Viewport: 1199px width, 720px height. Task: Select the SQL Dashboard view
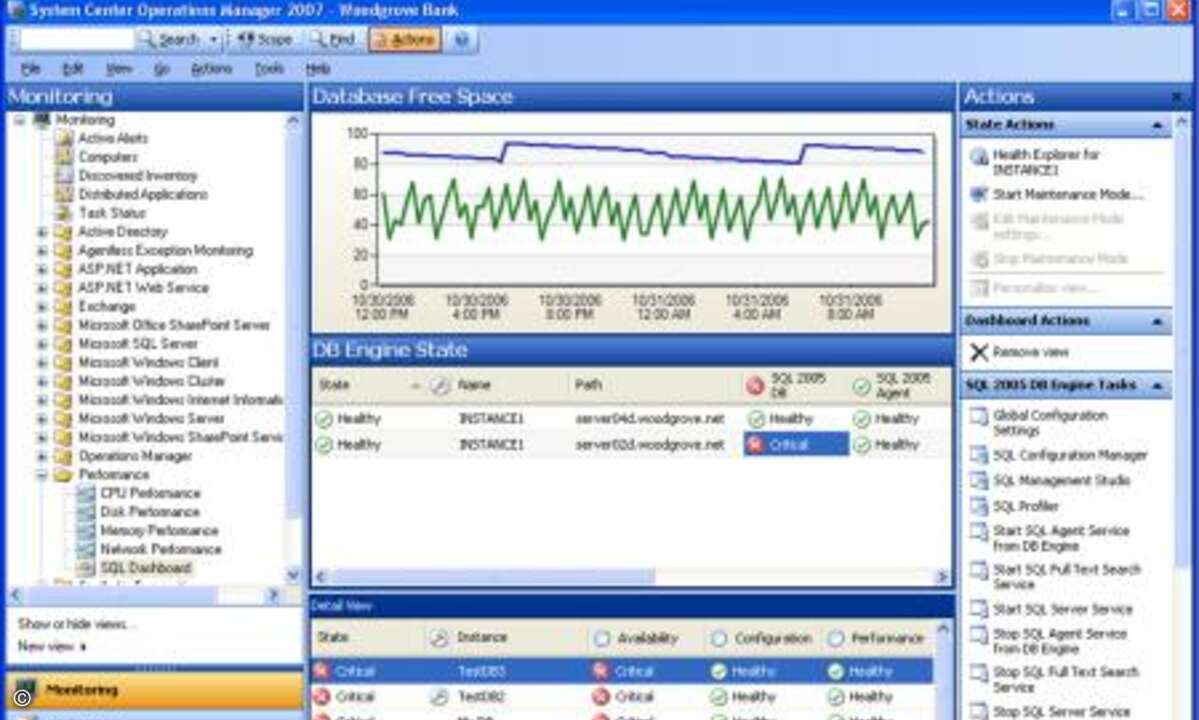(x=145, y=568)
